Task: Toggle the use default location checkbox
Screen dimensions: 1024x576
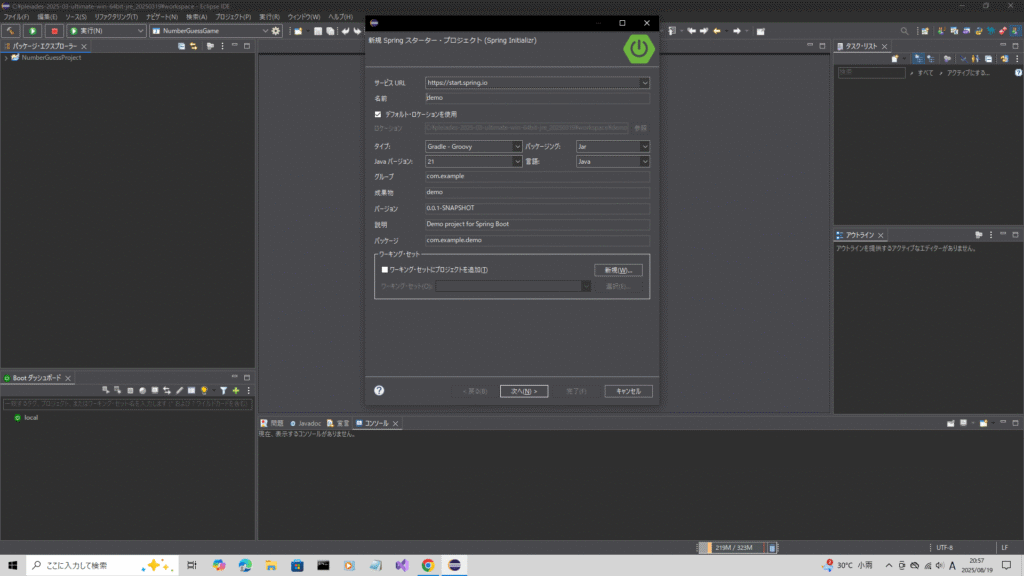Action: click(378, 114)
